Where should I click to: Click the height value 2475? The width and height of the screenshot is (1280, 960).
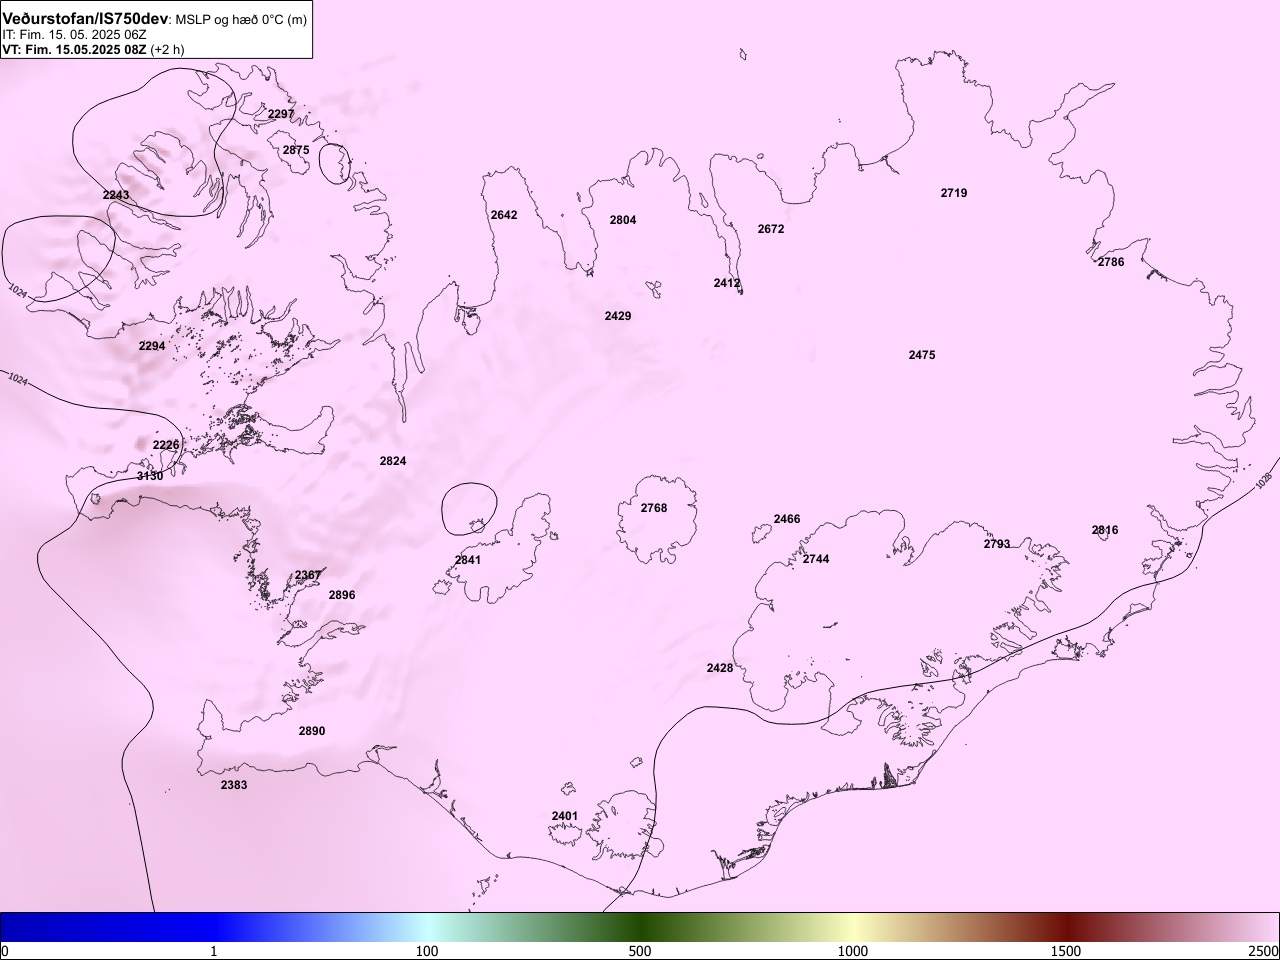[x=922, y=355]
